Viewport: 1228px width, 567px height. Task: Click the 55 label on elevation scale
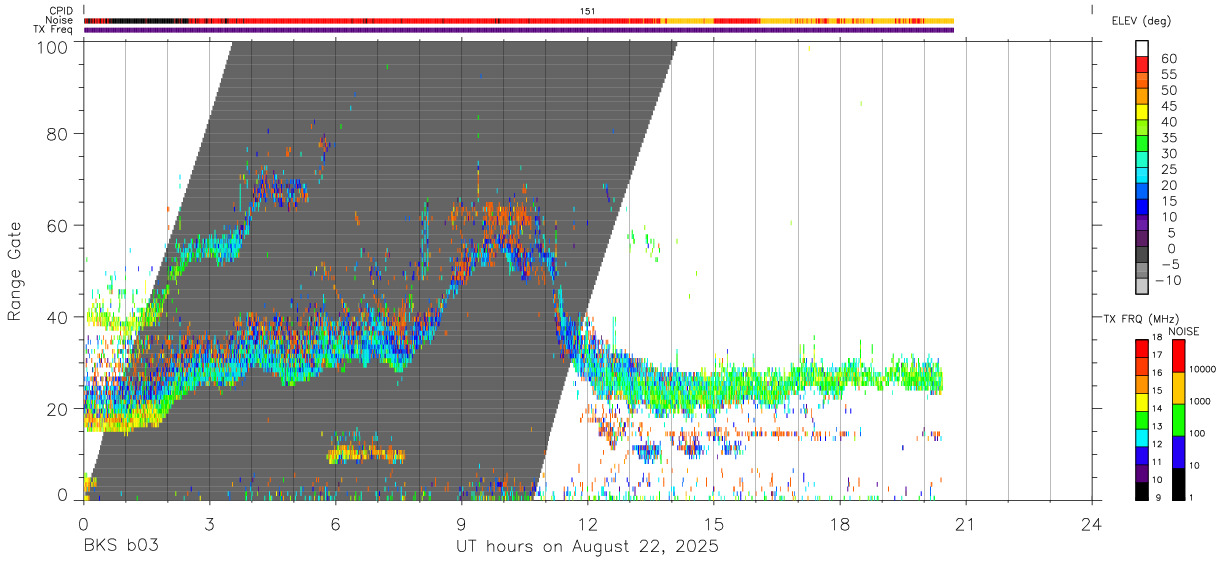click(x=1169, y=74)
